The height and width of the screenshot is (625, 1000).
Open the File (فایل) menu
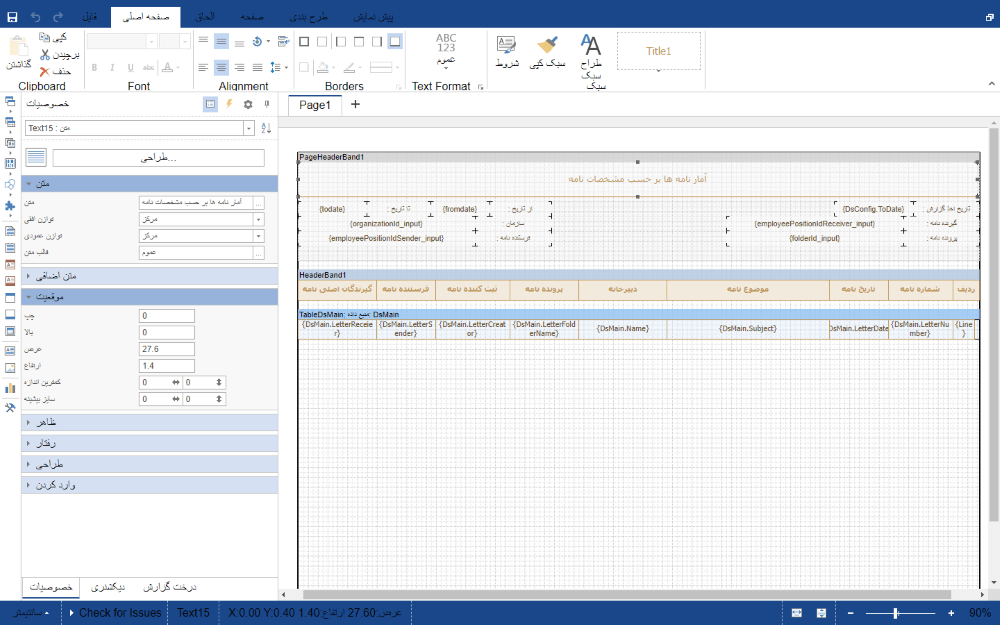[x=91, y=18]
